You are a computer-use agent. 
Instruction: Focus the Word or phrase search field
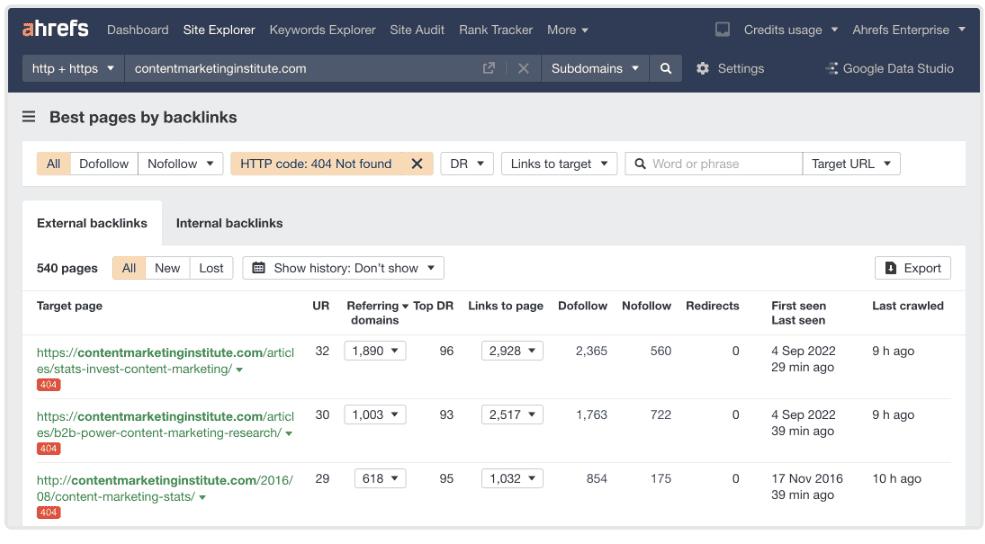point(714,164)
